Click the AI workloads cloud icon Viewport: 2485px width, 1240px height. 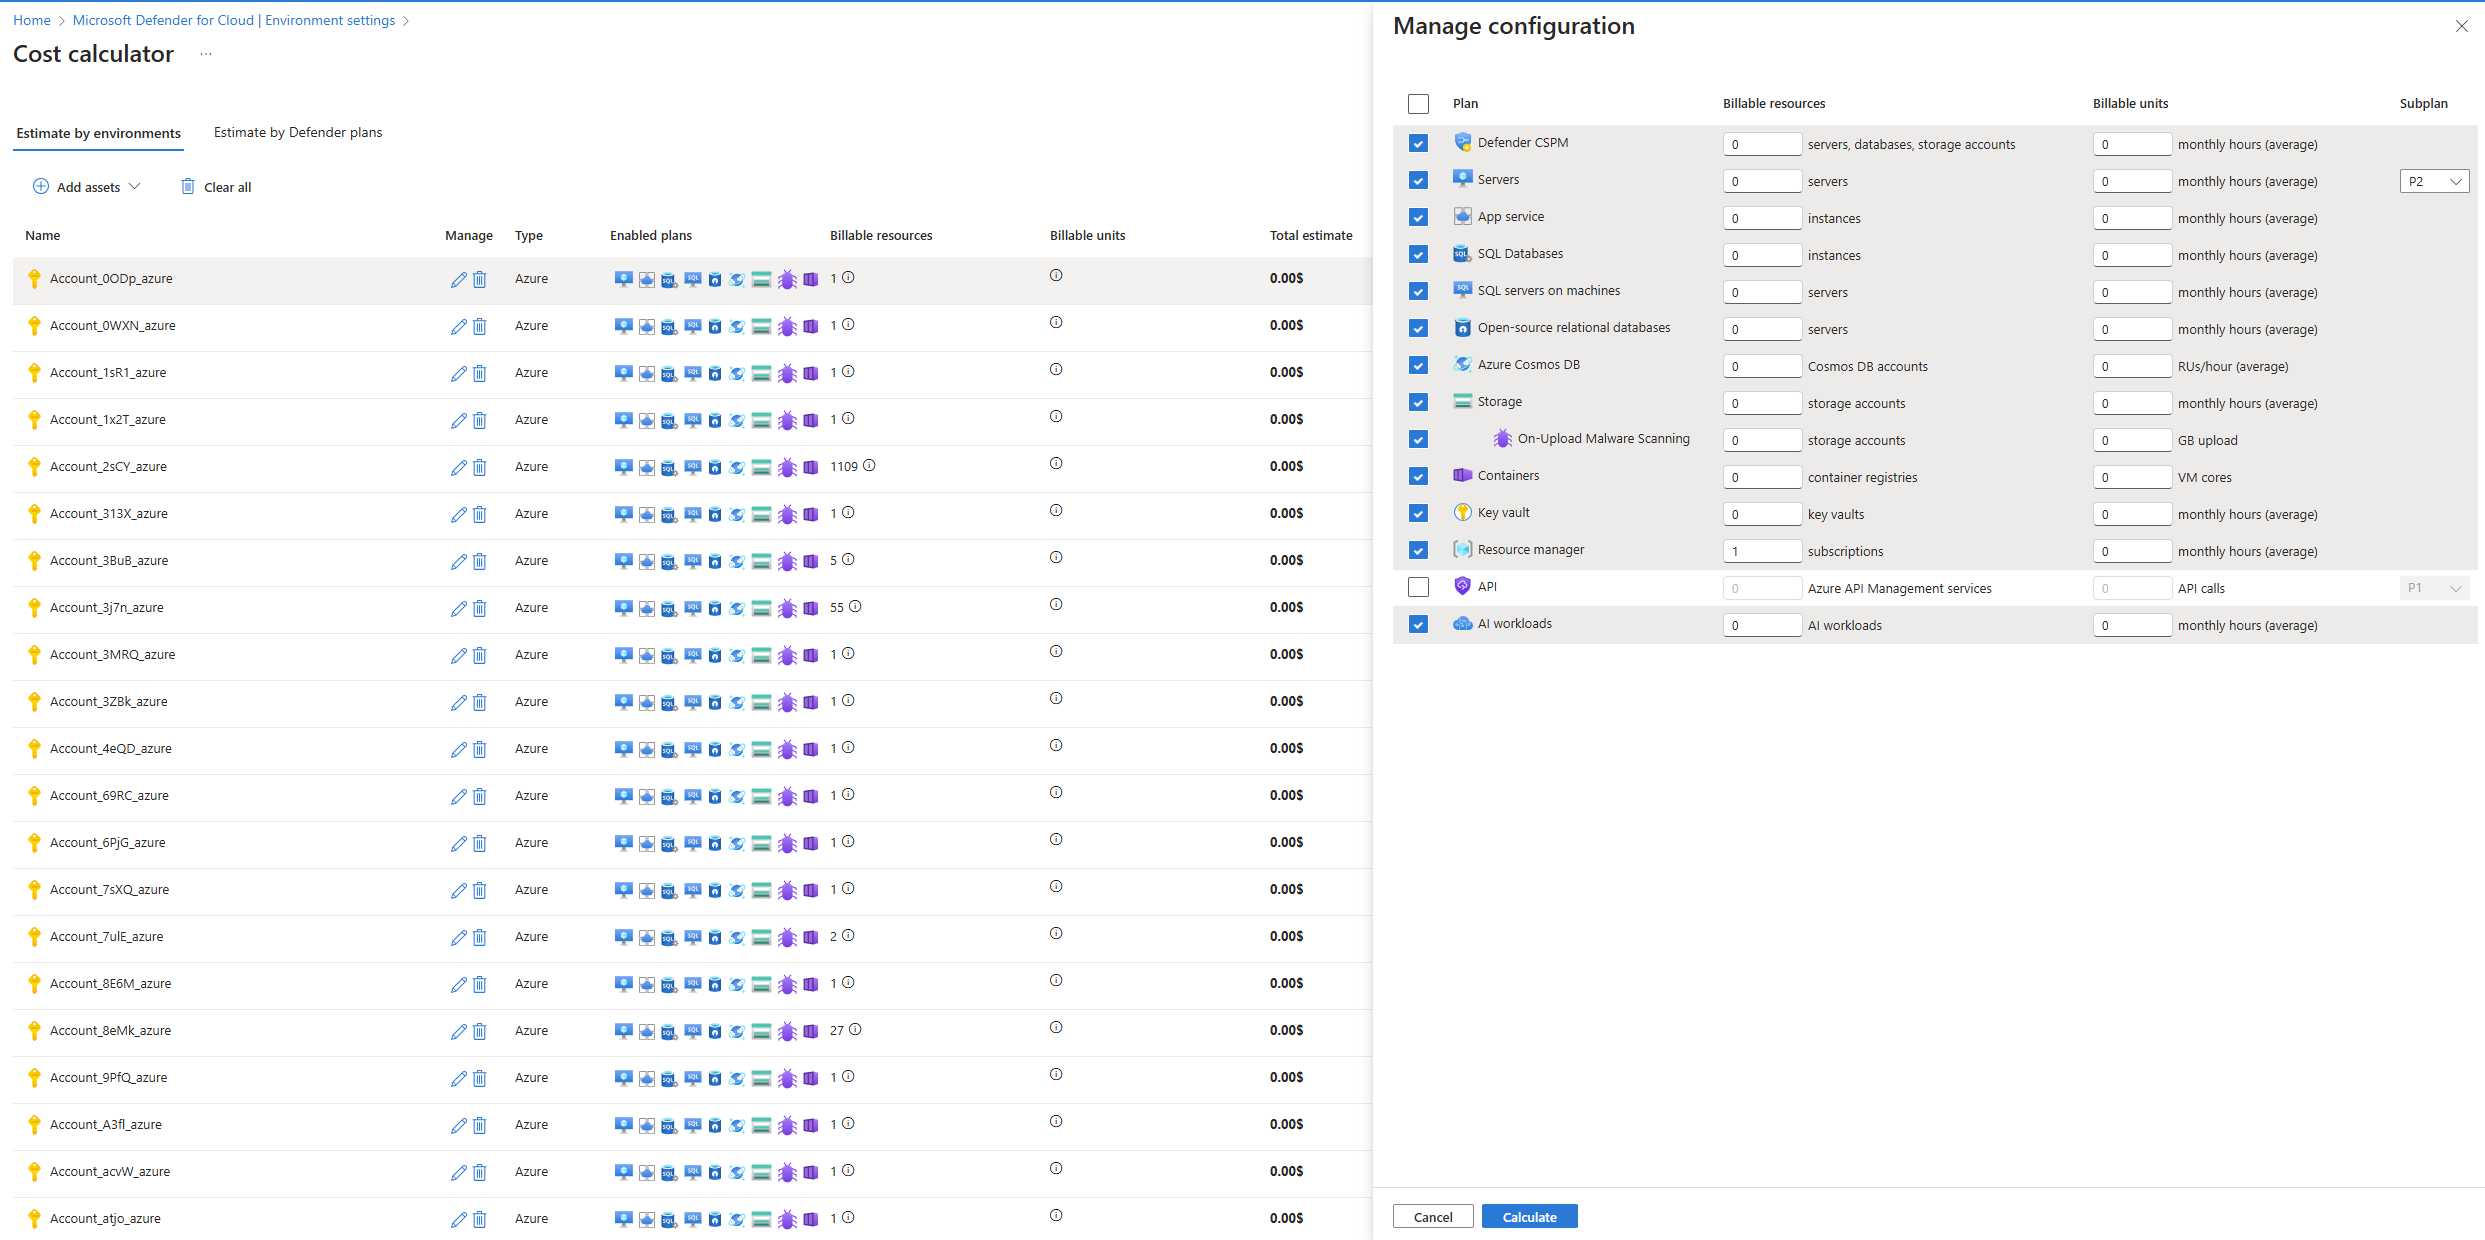1462,624
